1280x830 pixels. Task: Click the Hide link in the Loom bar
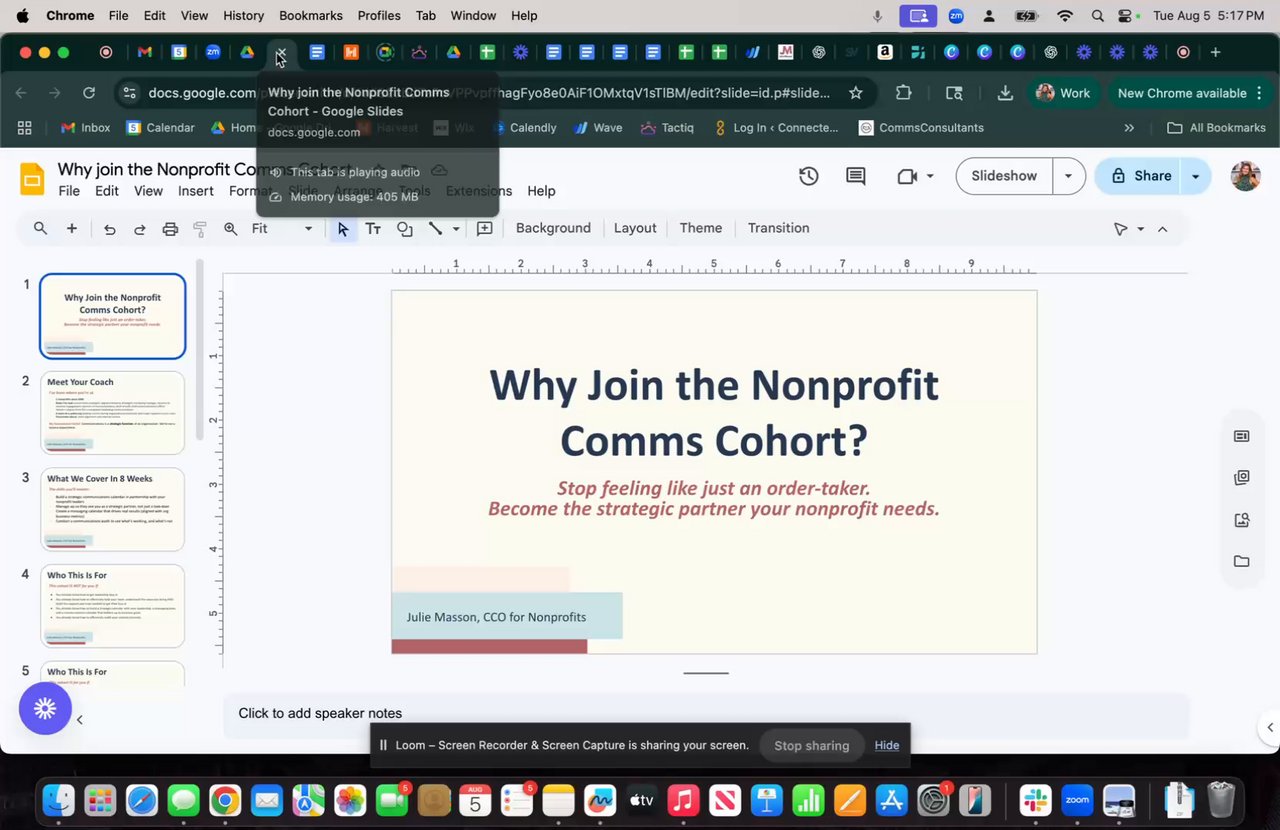tap(887, 745)
